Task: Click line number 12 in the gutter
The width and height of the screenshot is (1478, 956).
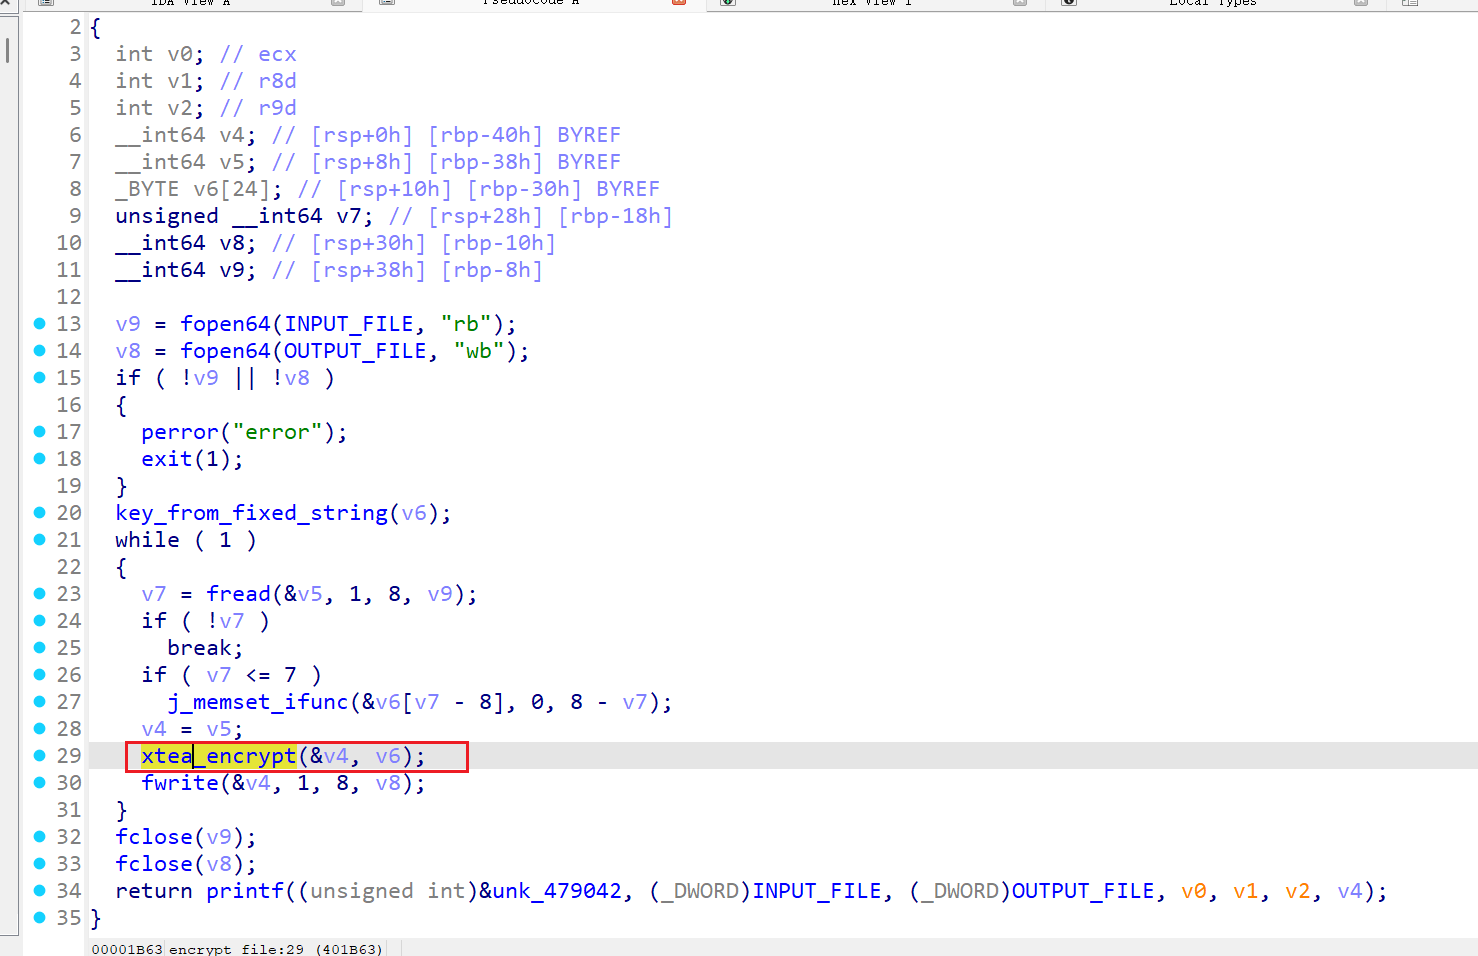Action: click(x=69, y=297)
